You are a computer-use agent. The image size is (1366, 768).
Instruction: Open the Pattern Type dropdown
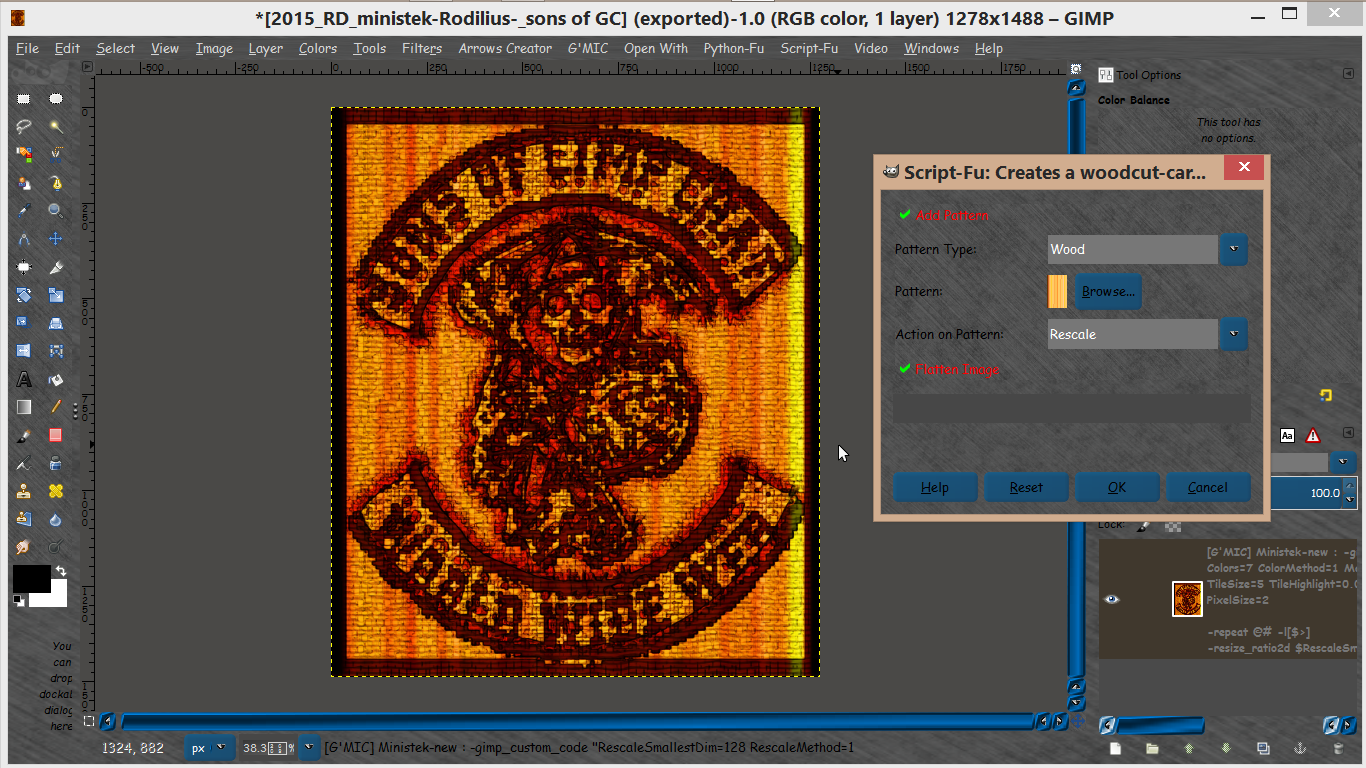[x=1147, y=249]
